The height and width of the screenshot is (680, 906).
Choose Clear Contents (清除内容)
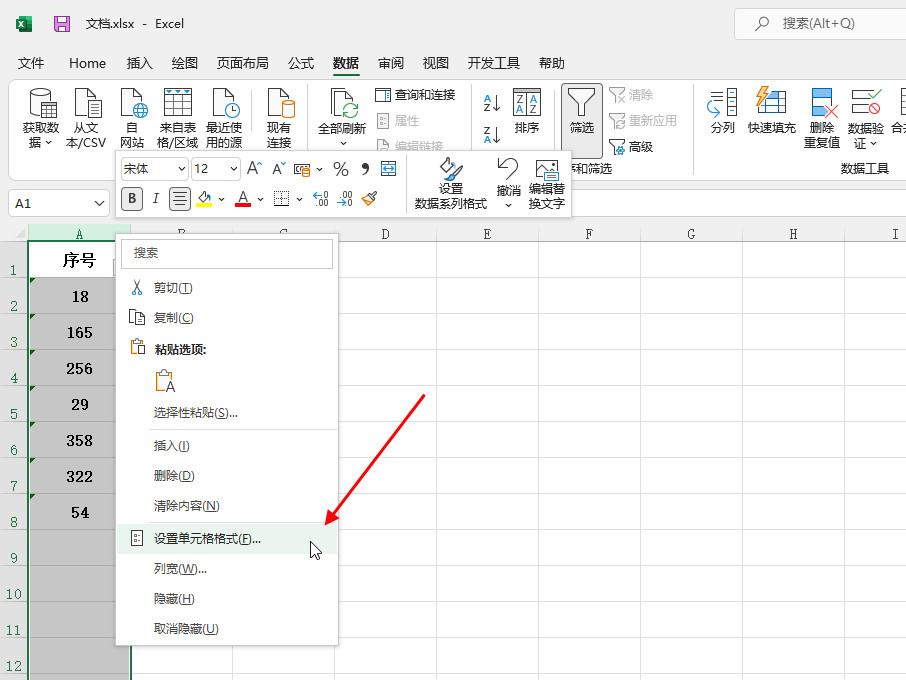[226, 506]
